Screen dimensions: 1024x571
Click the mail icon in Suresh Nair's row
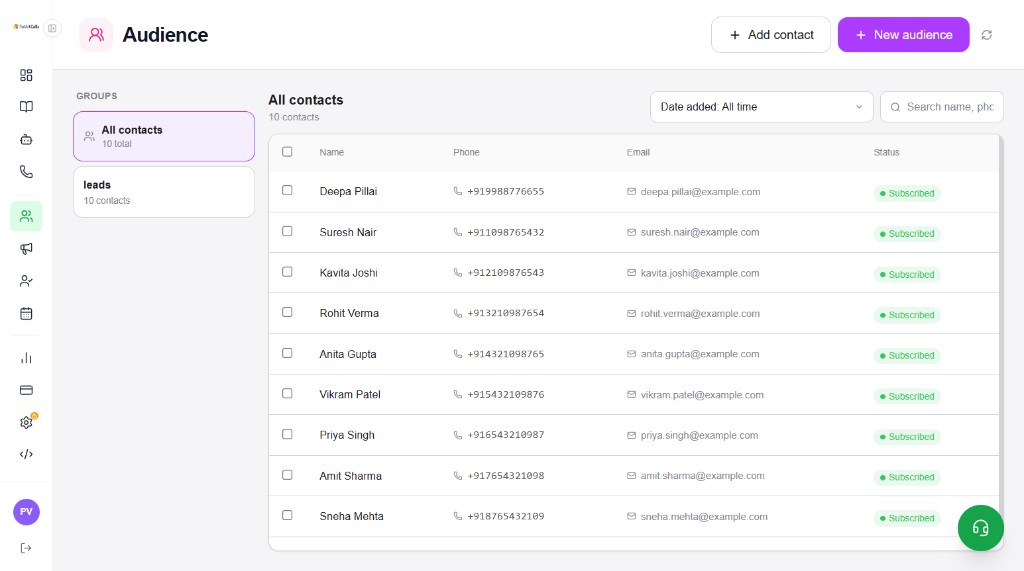(x=632, y=232)
